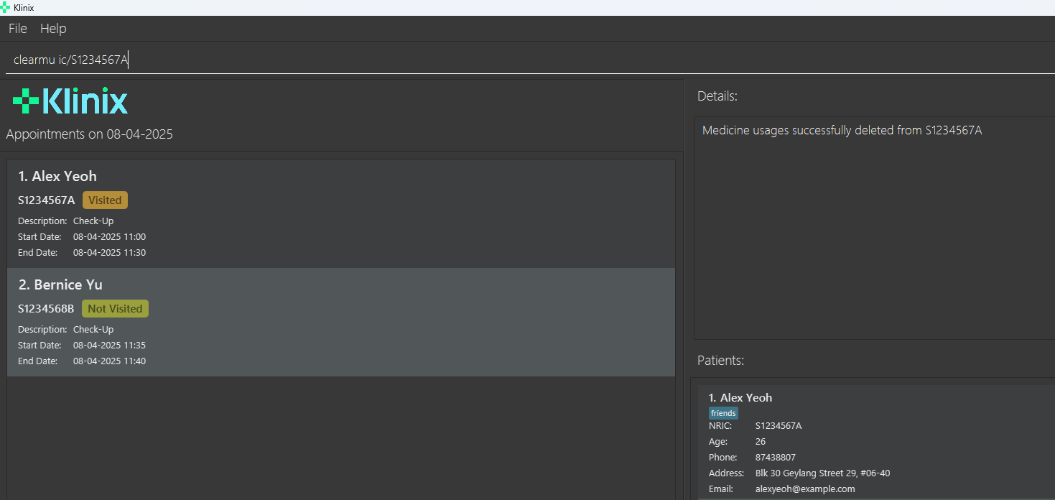Click the Not Visited status badge

[x=115, y=309]
